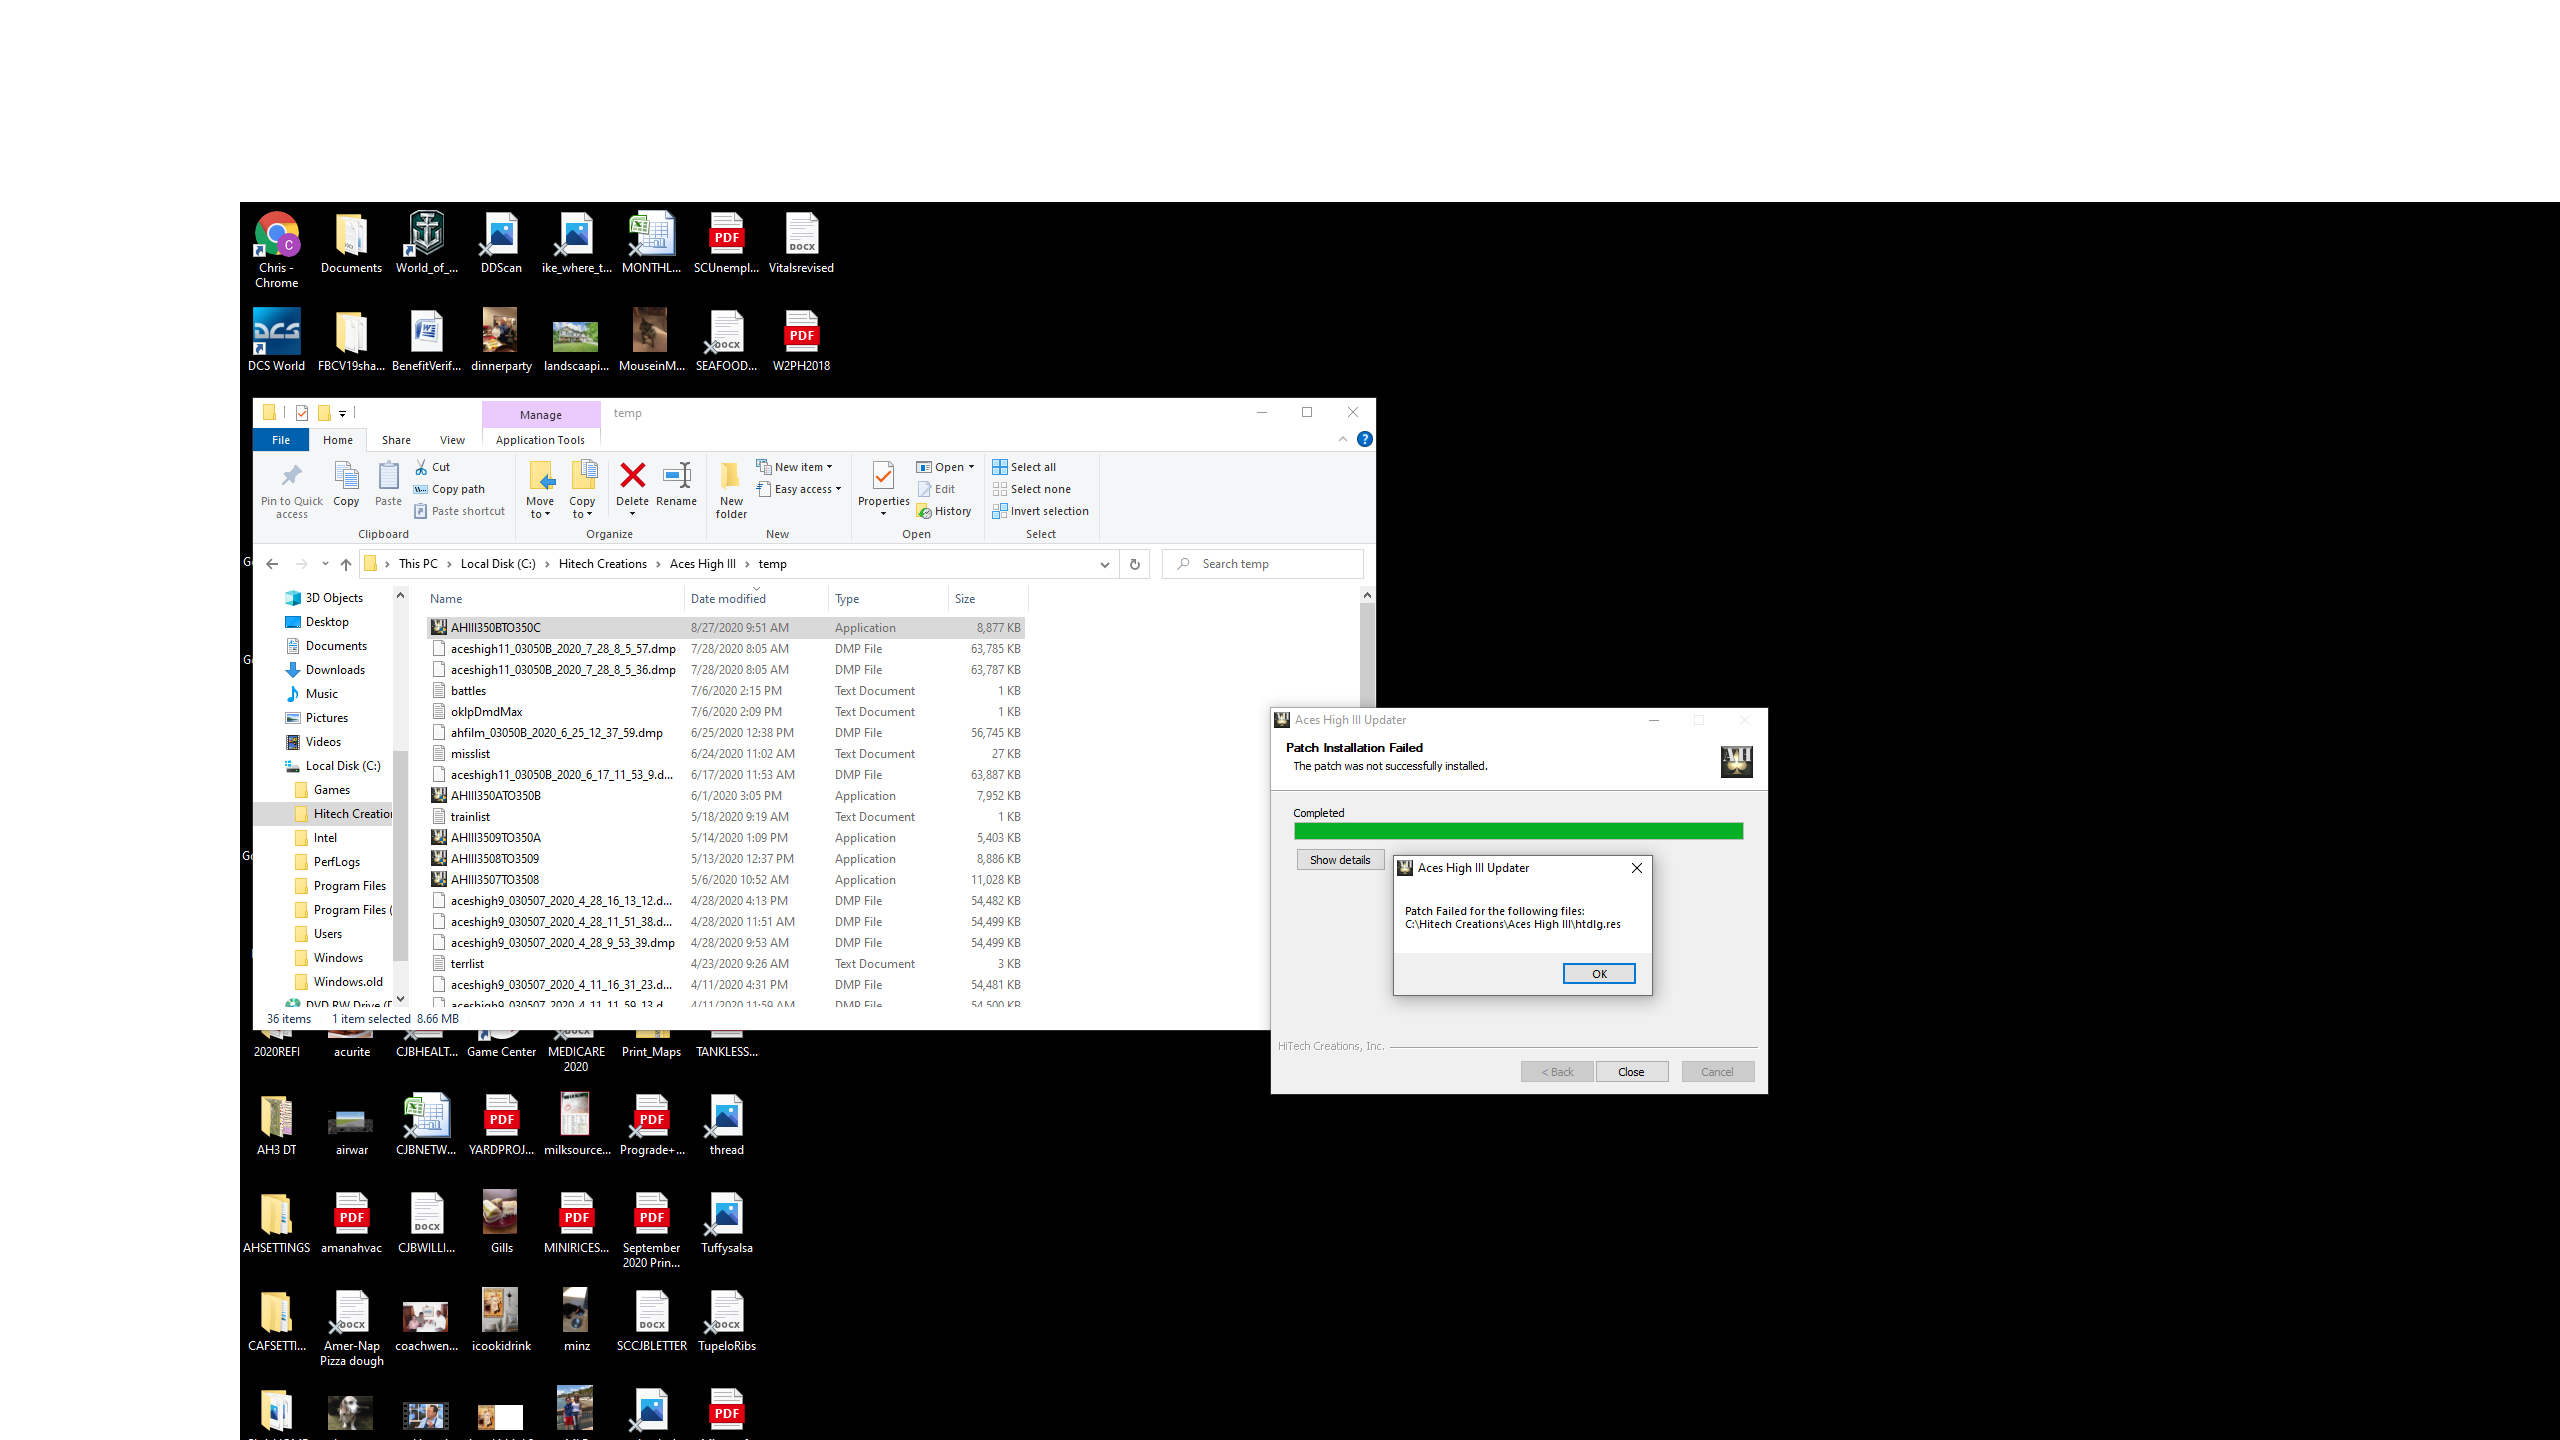The height and width of the screenshot is (1440, 2560).
Task: Create a New folder from ribbon
Action: click(x=731, y=490)
